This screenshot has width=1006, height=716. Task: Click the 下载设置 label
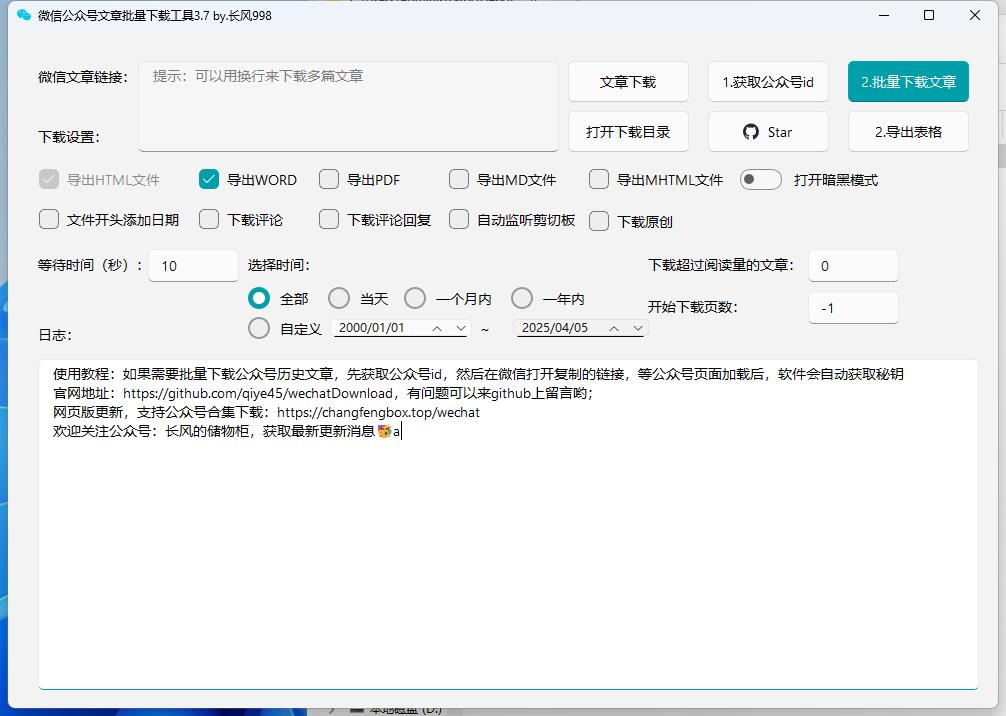(69, 137)
